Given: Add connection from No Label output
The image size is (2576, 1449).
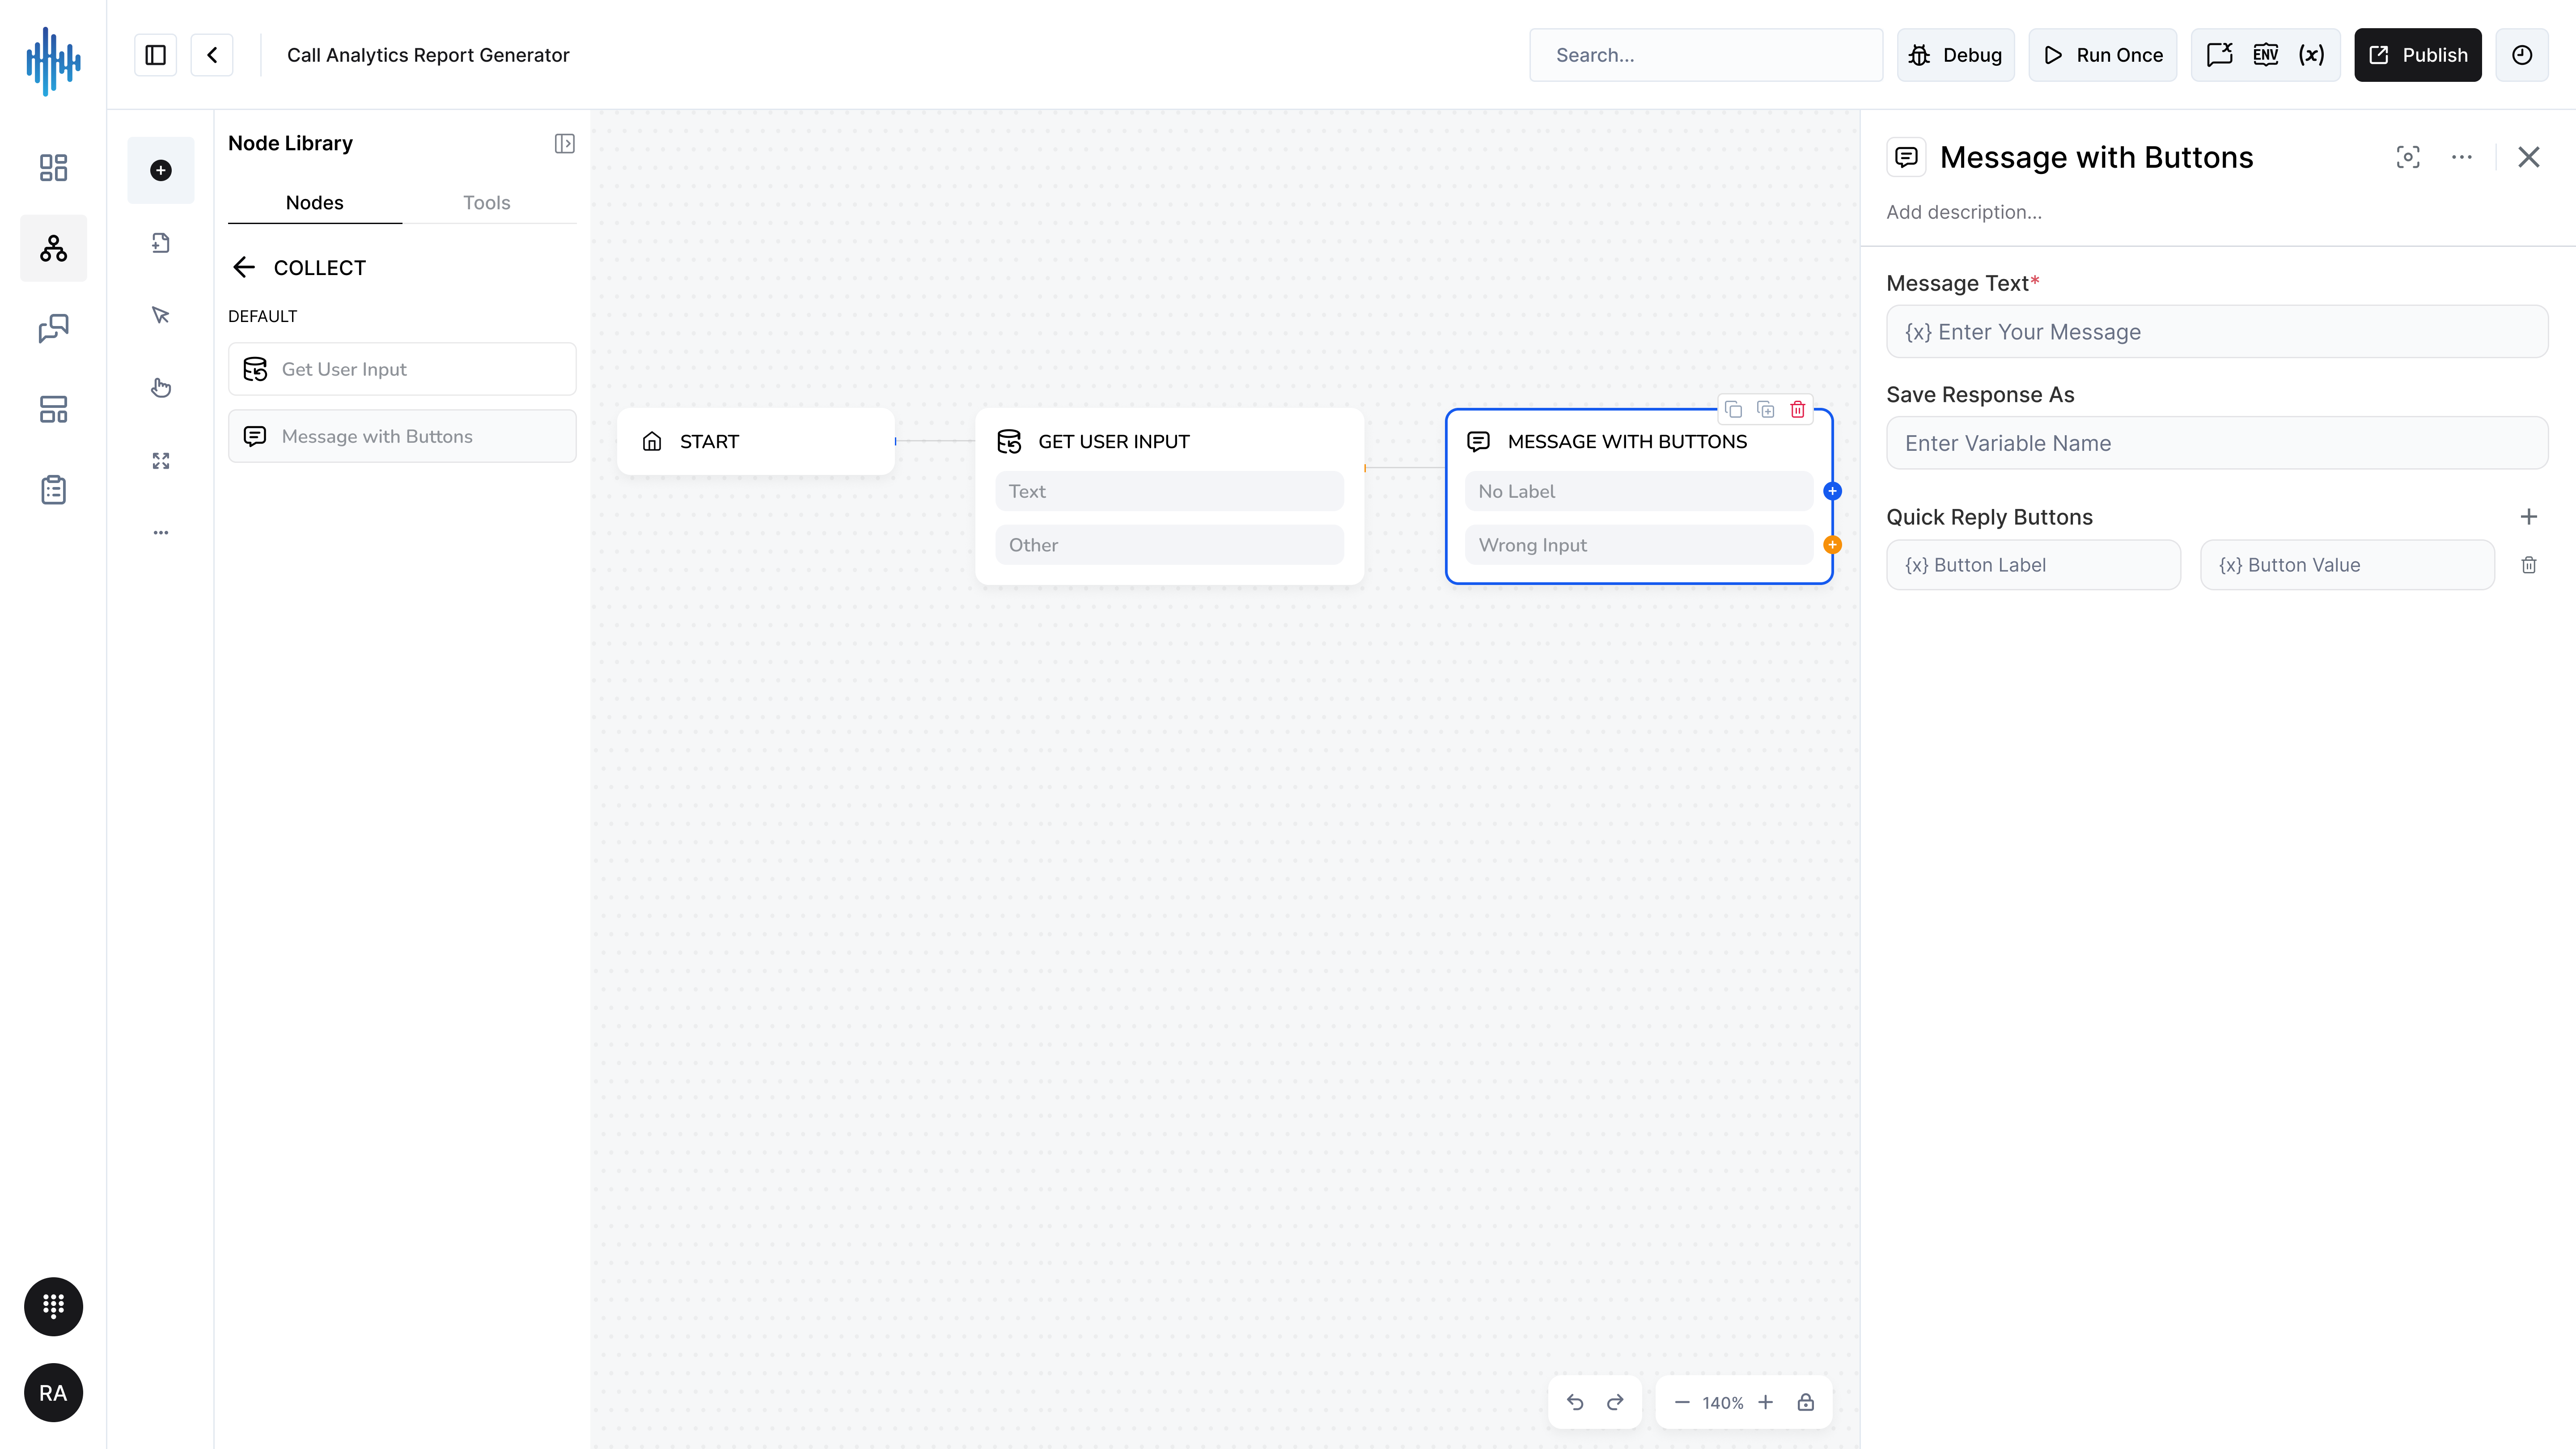Looking at the screenshot, I should click(x=1832, y=491).
